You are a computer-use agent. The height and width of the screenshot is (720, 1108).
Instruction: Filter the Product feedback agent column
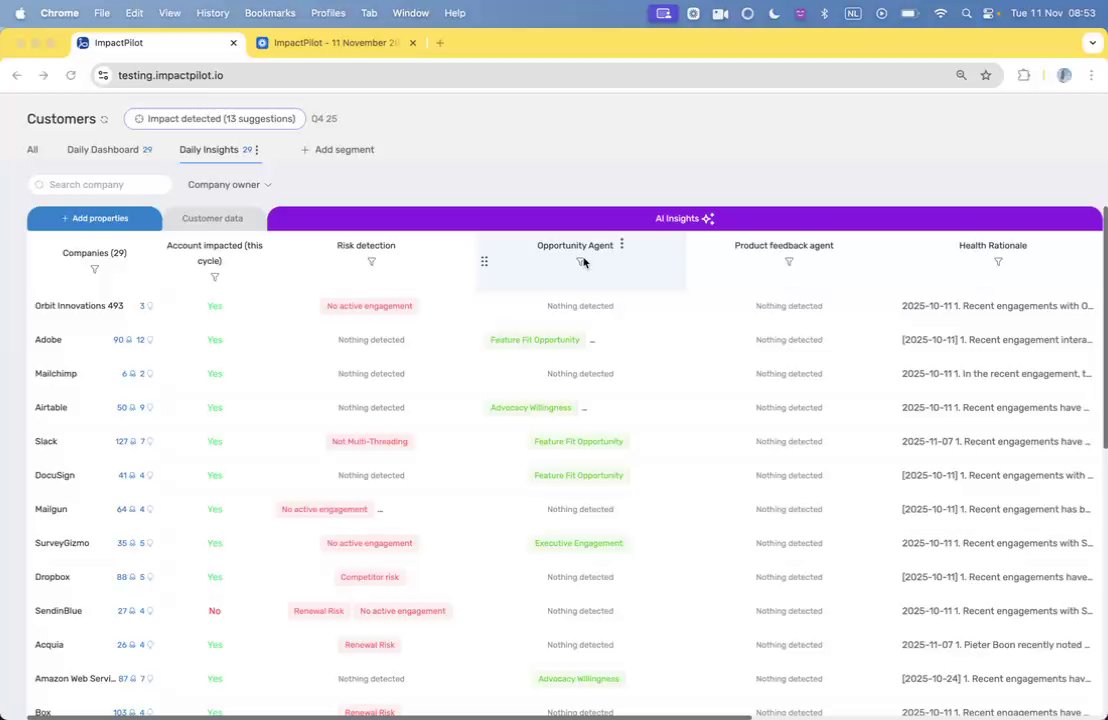789,261
